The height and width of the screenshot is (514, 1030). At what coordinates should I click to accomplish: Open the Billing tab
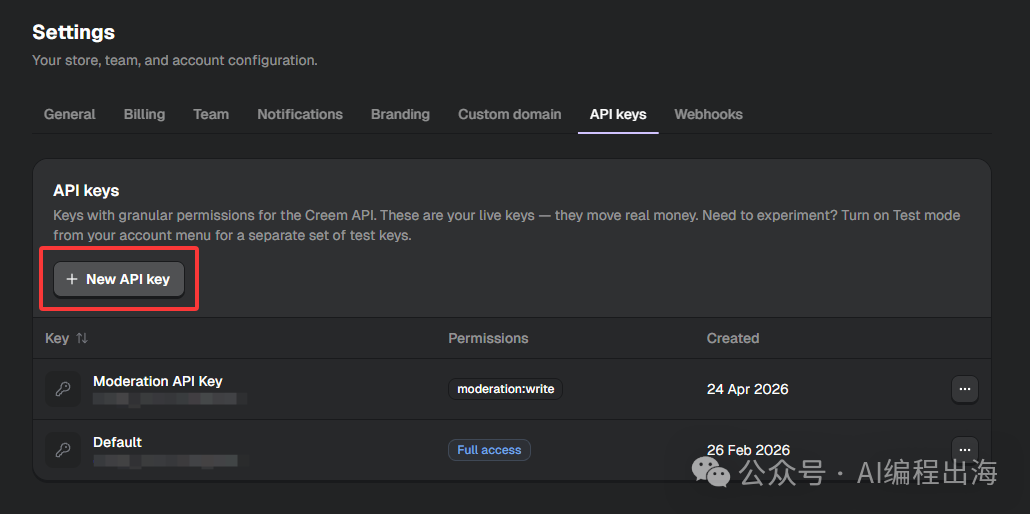coord(145,114)
